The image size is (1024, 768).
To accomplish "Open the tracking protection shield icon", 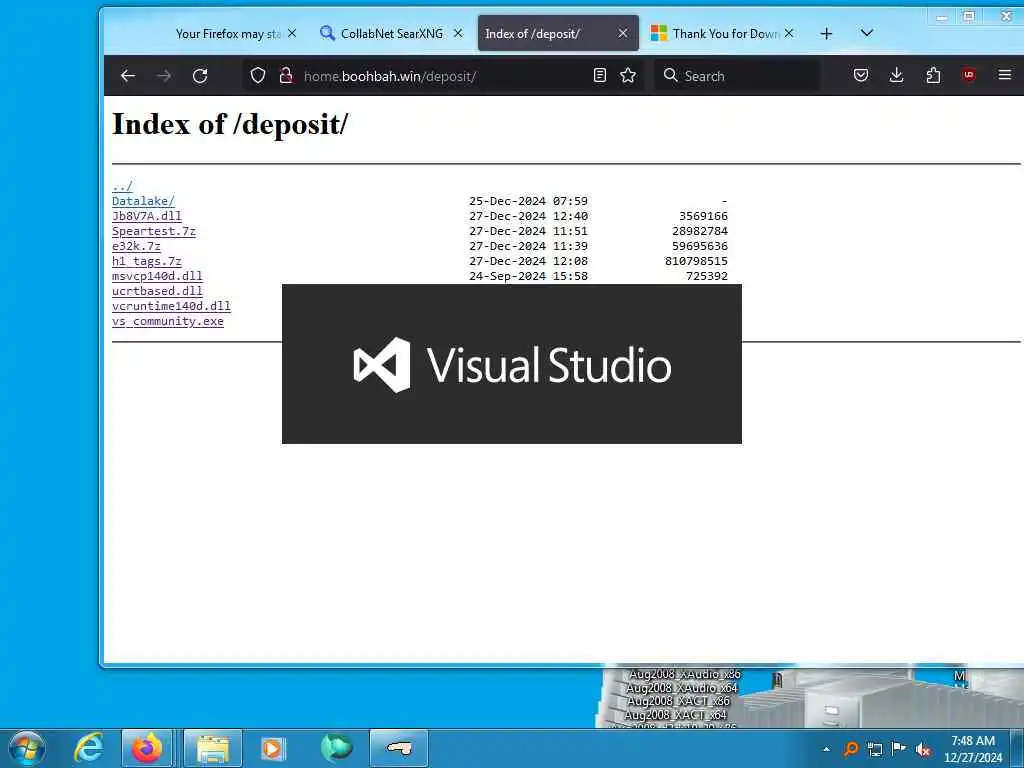I will pyautogui.click(x=258, y=76).
